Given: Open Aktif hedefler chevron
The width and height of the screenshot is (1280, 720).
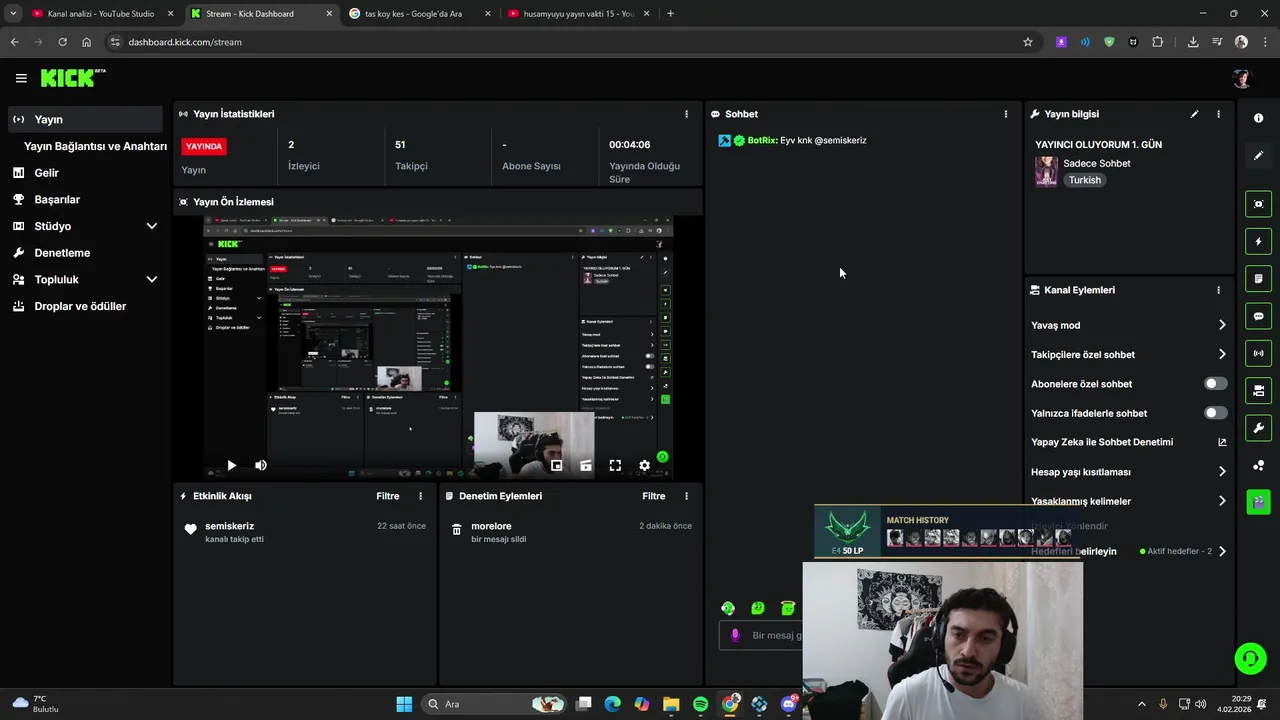Looking at the screenshot, I should [1222, 551].
